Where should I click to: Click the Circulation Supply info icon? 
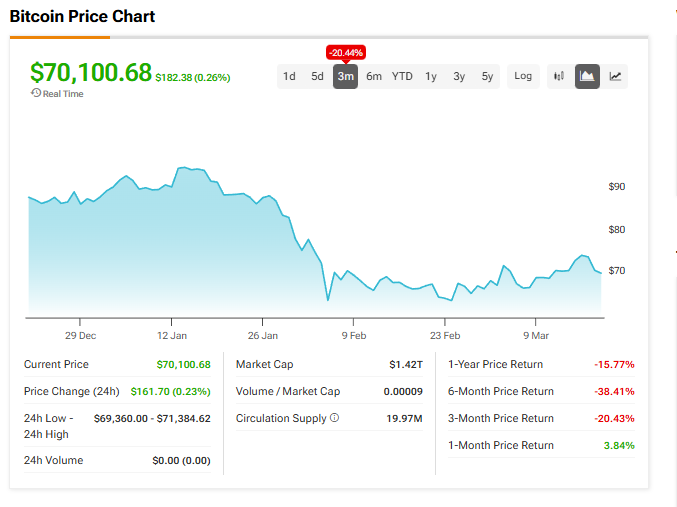point(334,418)
